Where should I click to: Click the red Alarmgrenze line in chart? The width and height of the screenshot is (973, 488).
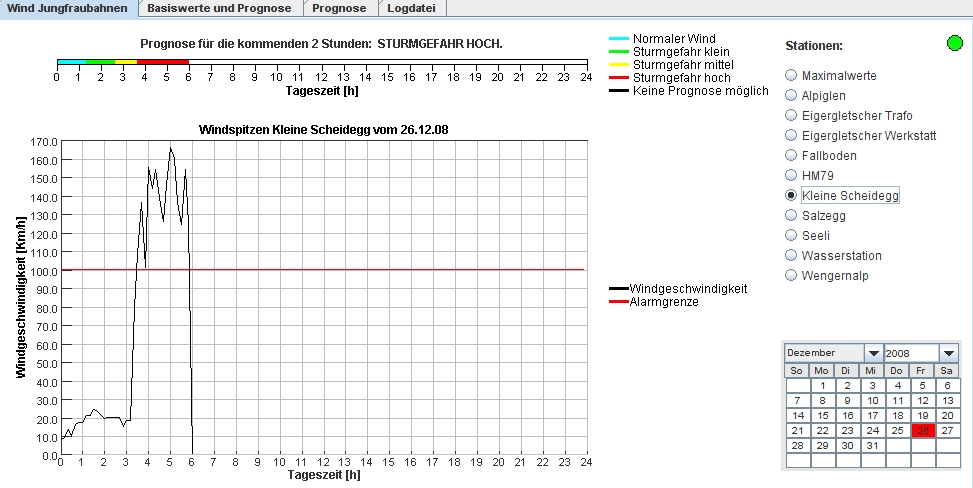[x=400, y=269]
